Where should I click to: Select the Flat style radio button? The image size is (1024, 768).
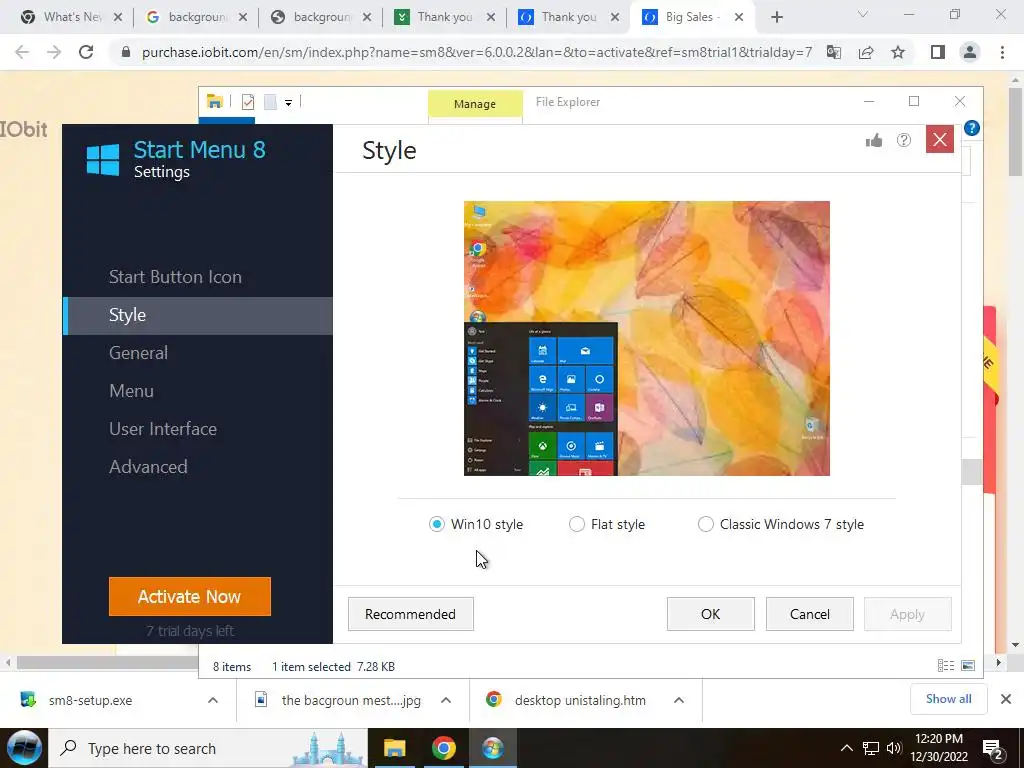tap(577, 524)
